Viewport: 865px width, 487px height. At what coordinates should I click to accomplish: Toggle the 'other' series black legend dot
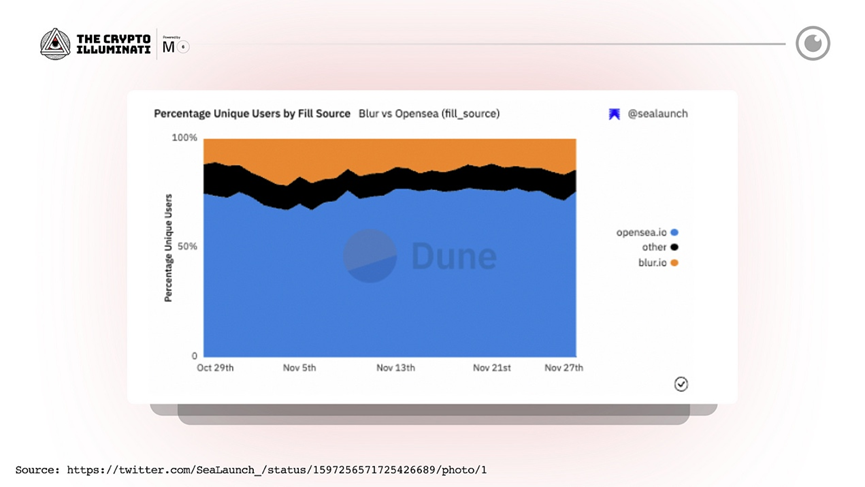[x=674, y=247]
